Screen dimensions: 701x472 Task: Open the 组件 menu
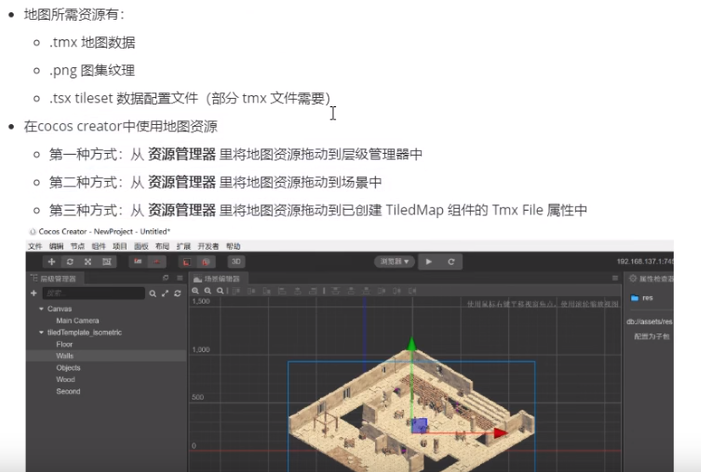[98, 246]
